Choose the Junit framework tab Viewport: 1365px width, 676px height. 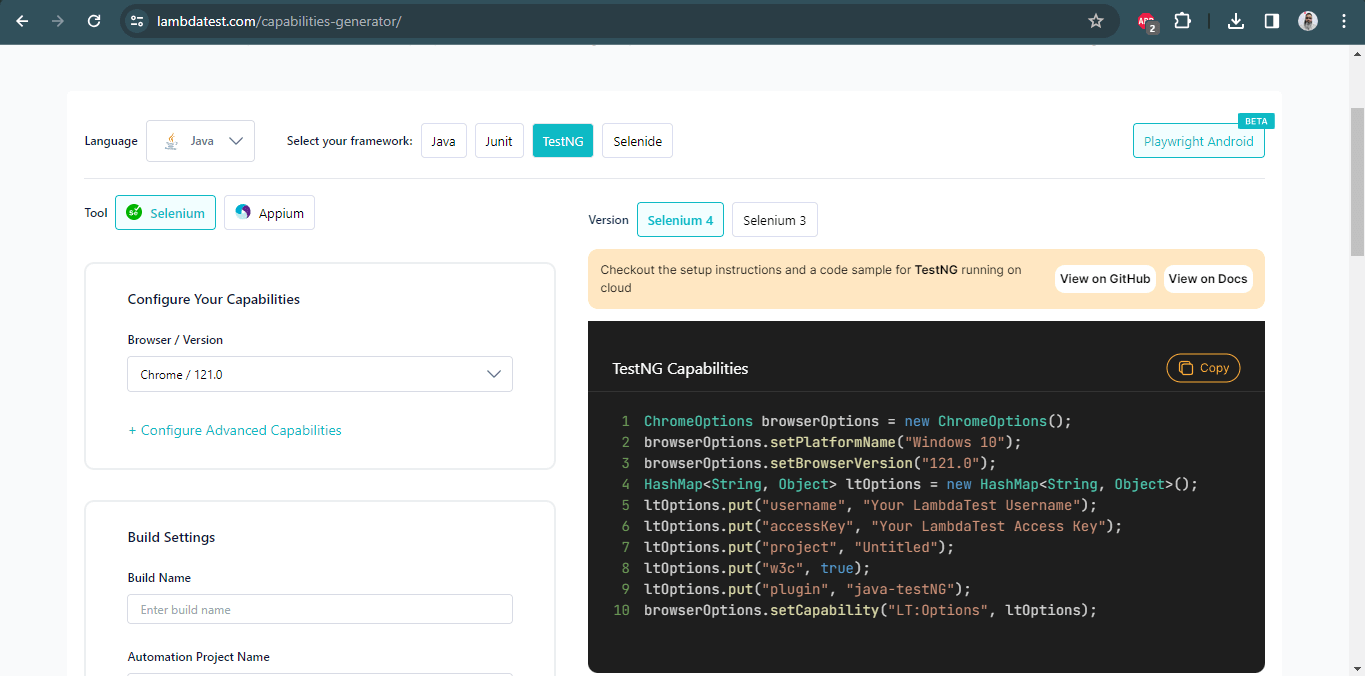point(498,141)
